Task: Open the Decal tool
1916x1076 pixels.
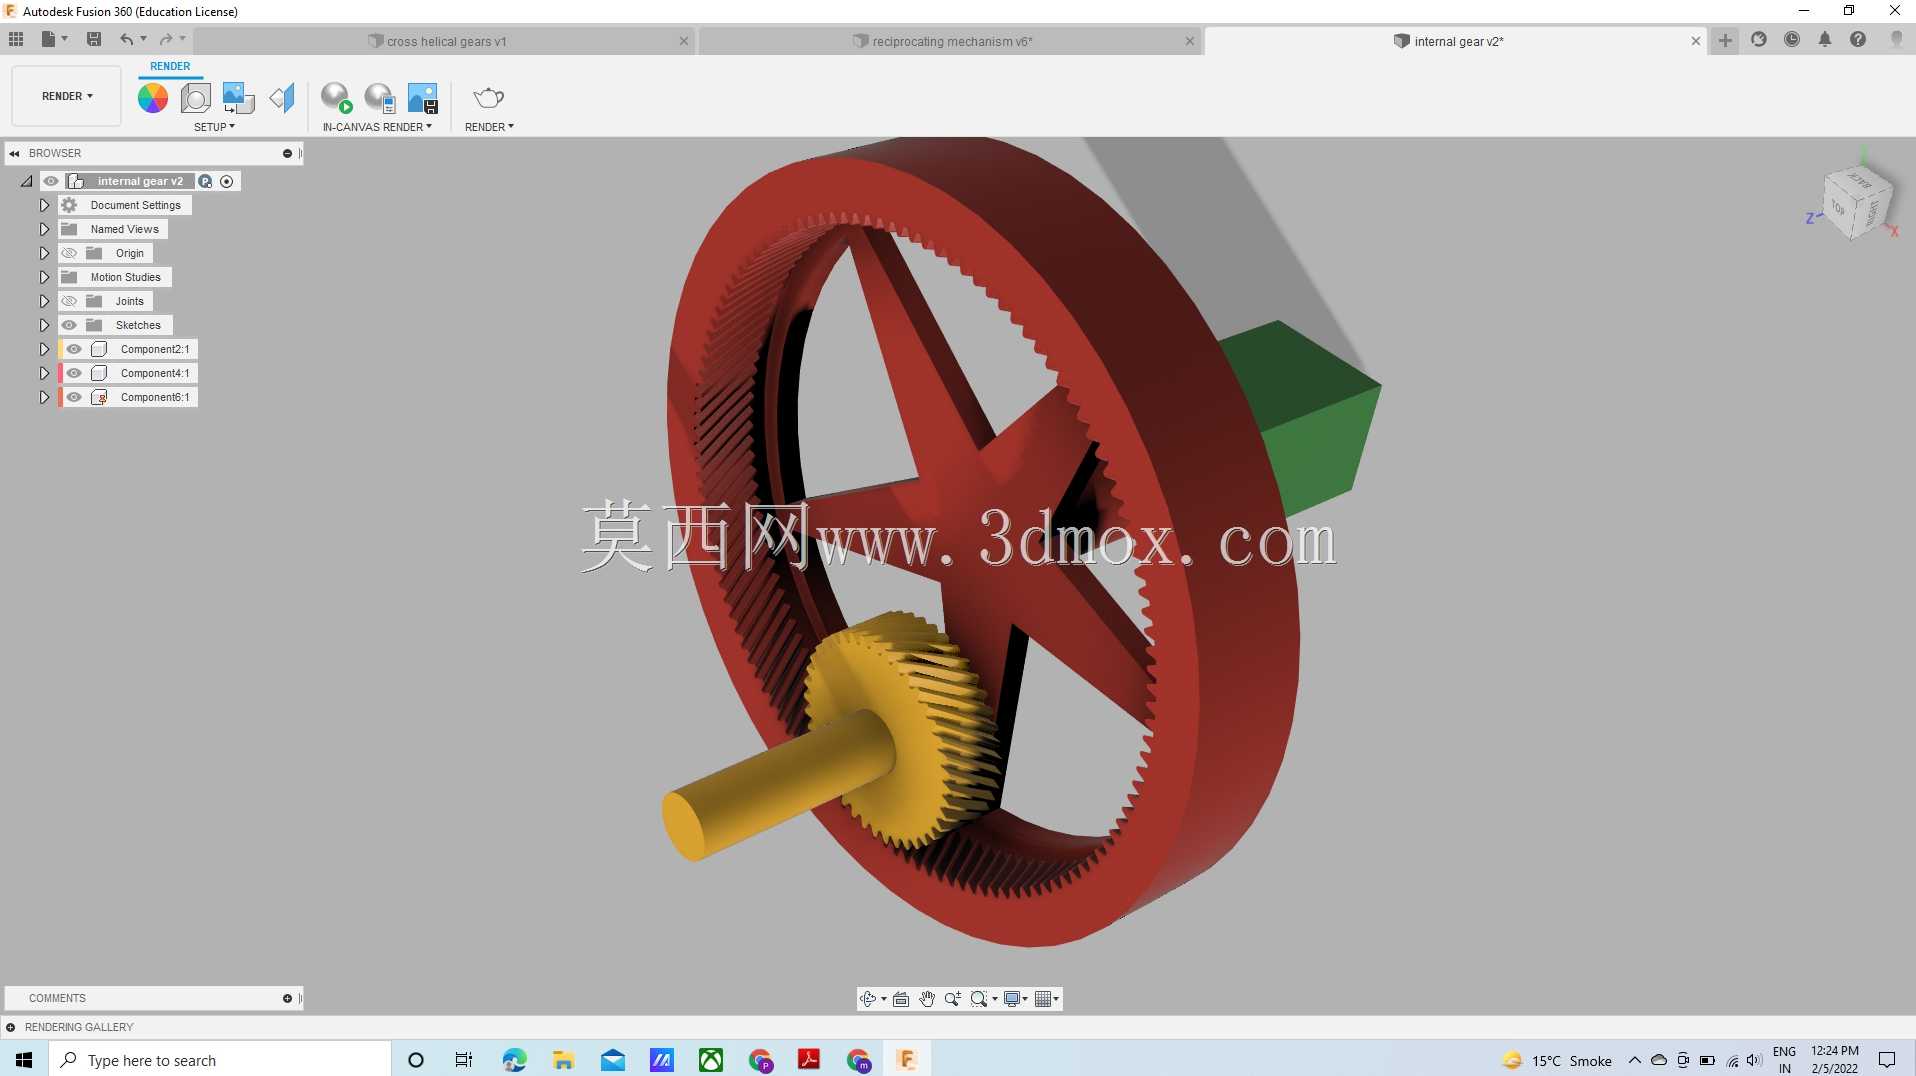Action: (x=238, y=98)
